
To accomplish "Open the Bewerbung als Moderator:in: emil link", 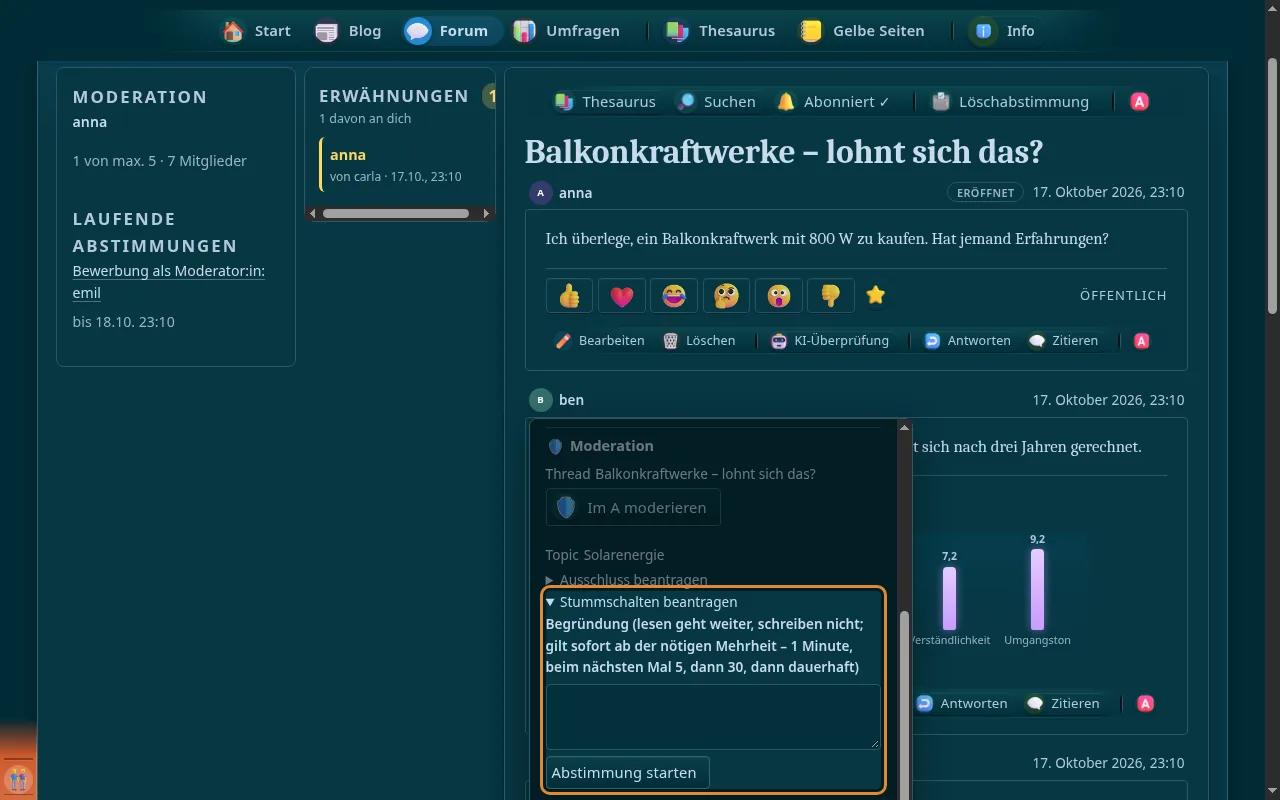I will pos(169,282).
